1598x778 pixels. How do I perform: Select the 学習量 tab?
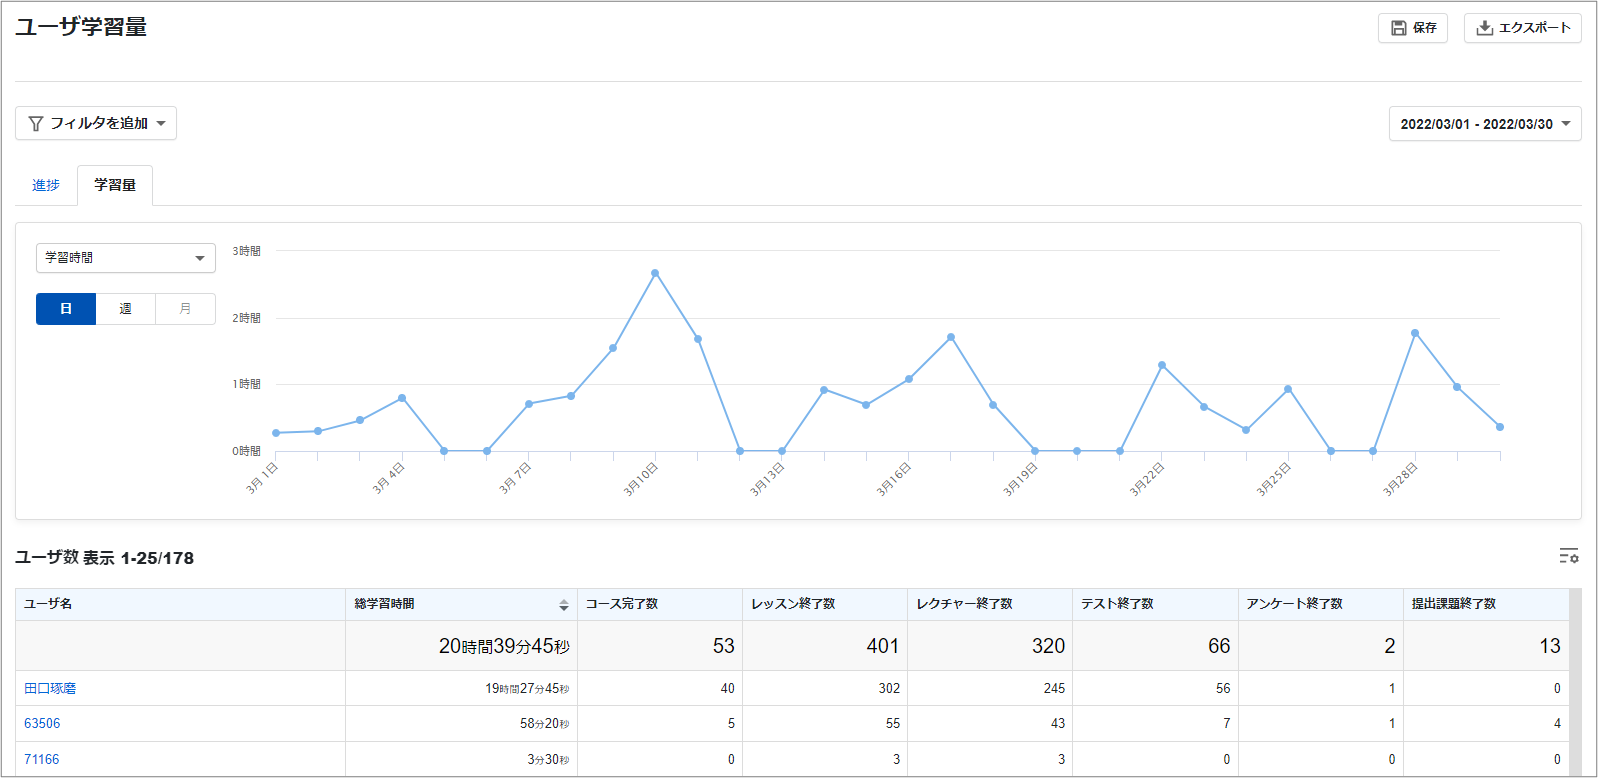(115, 185)
